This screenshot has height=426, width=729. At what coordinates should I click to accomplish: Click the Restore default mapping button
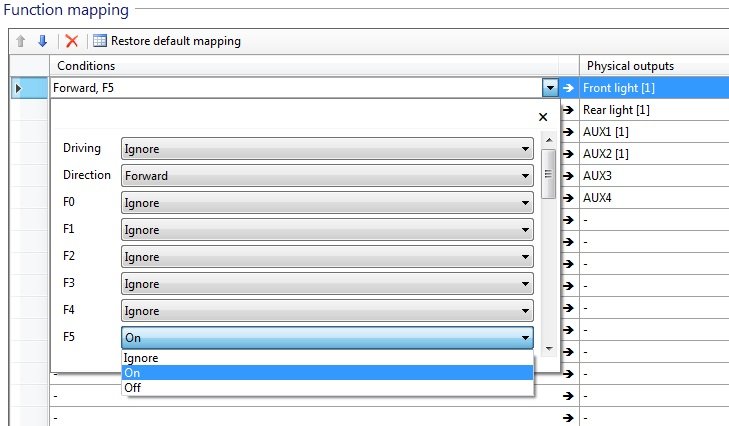[167, 41]
